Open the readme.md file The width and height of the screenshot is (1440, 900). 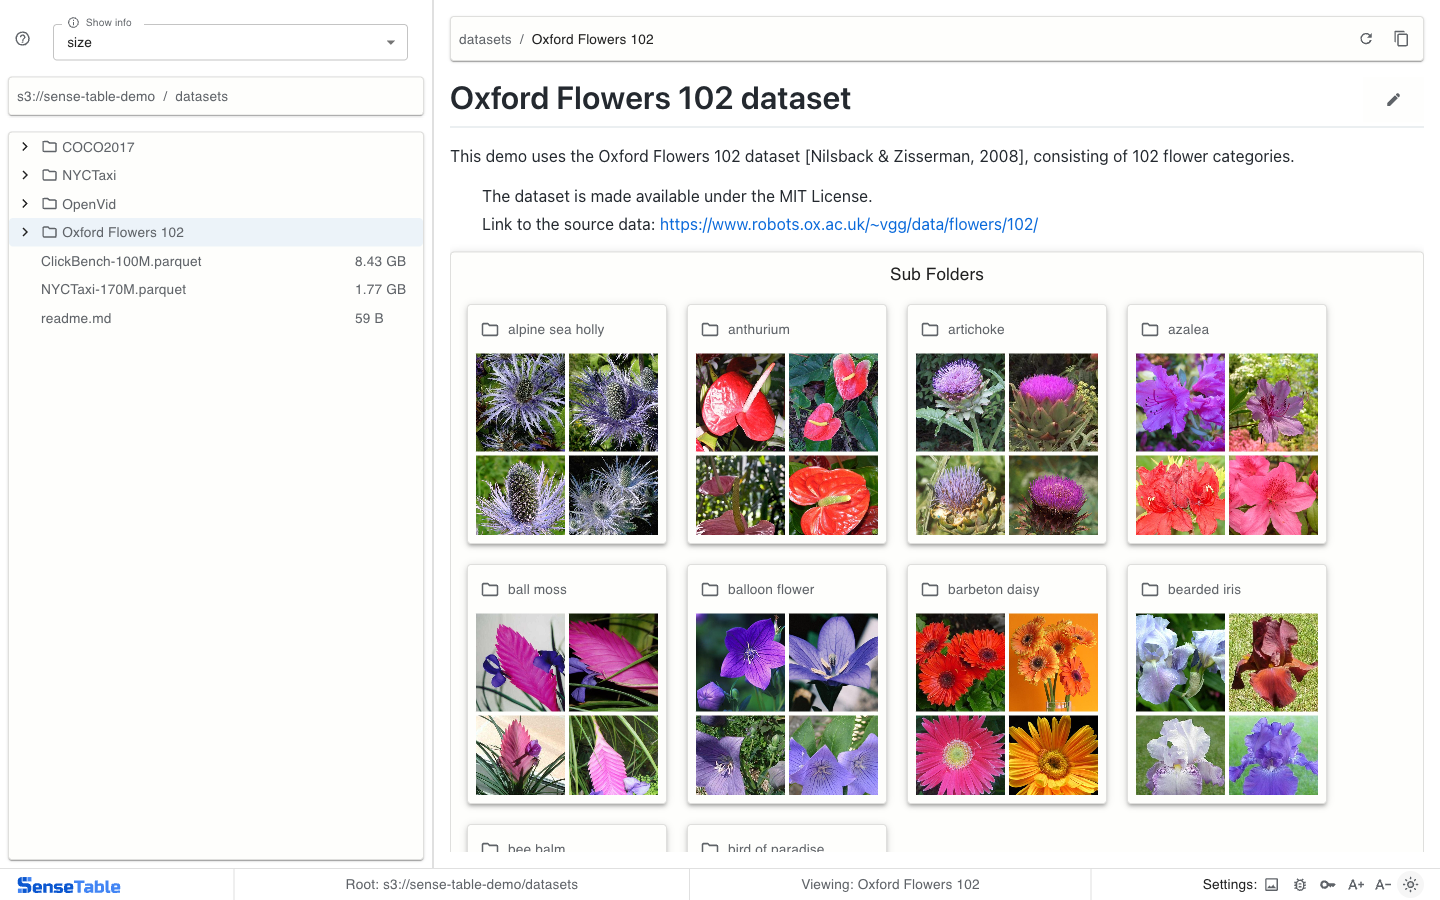76,318
